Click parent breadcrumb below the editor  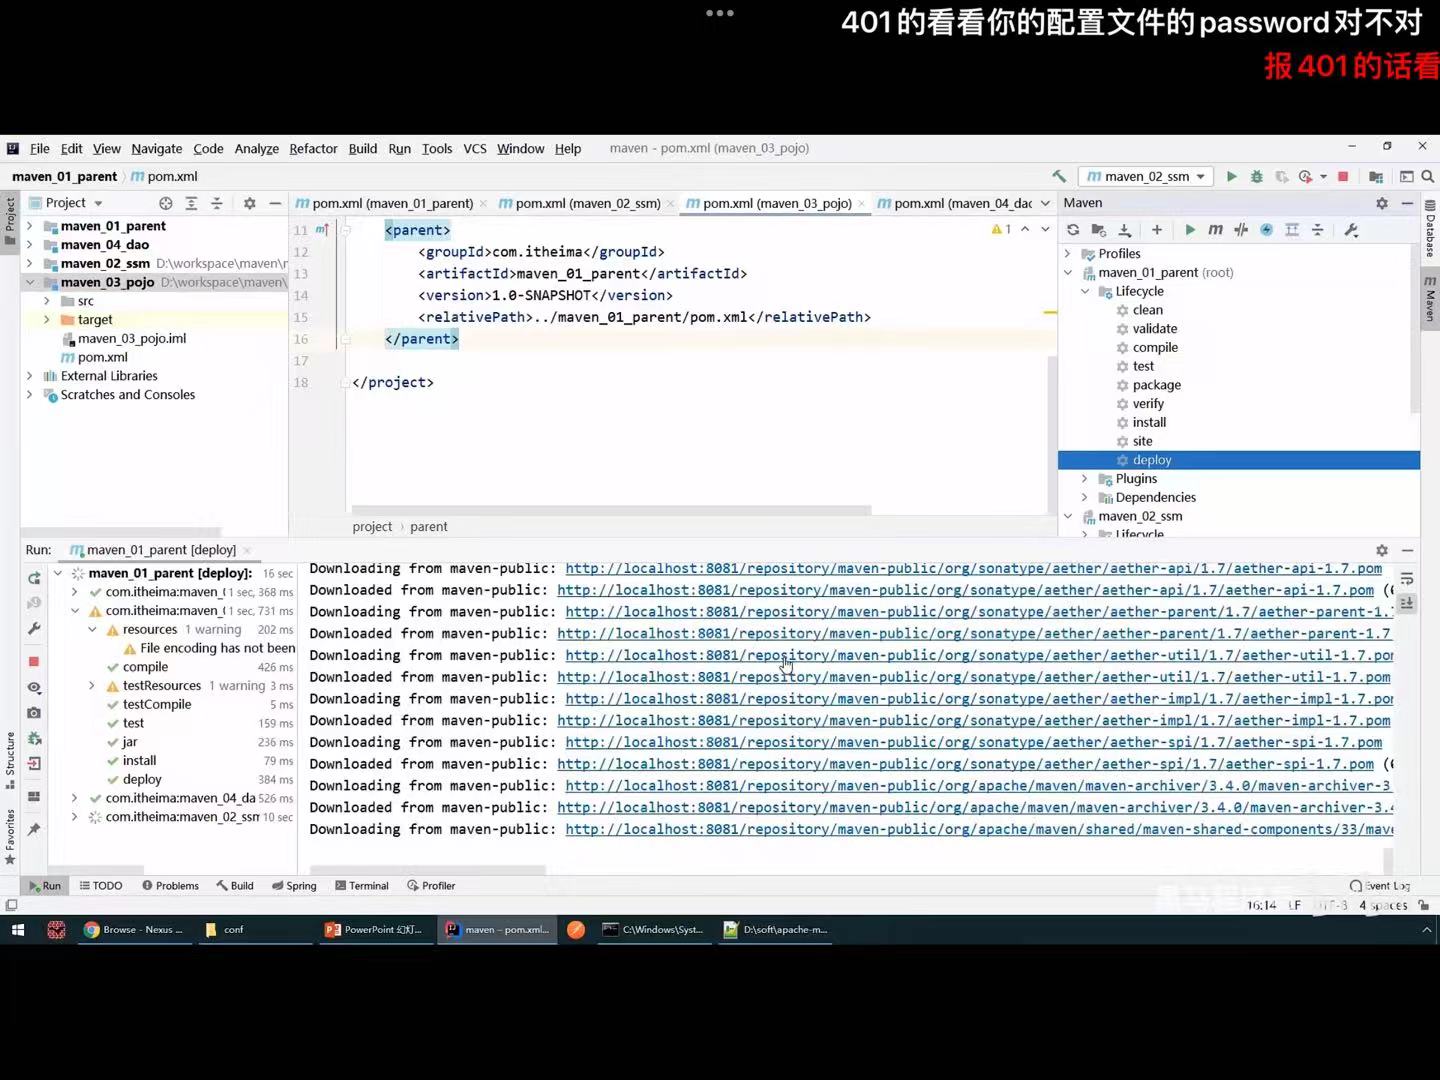pos(428,527)
